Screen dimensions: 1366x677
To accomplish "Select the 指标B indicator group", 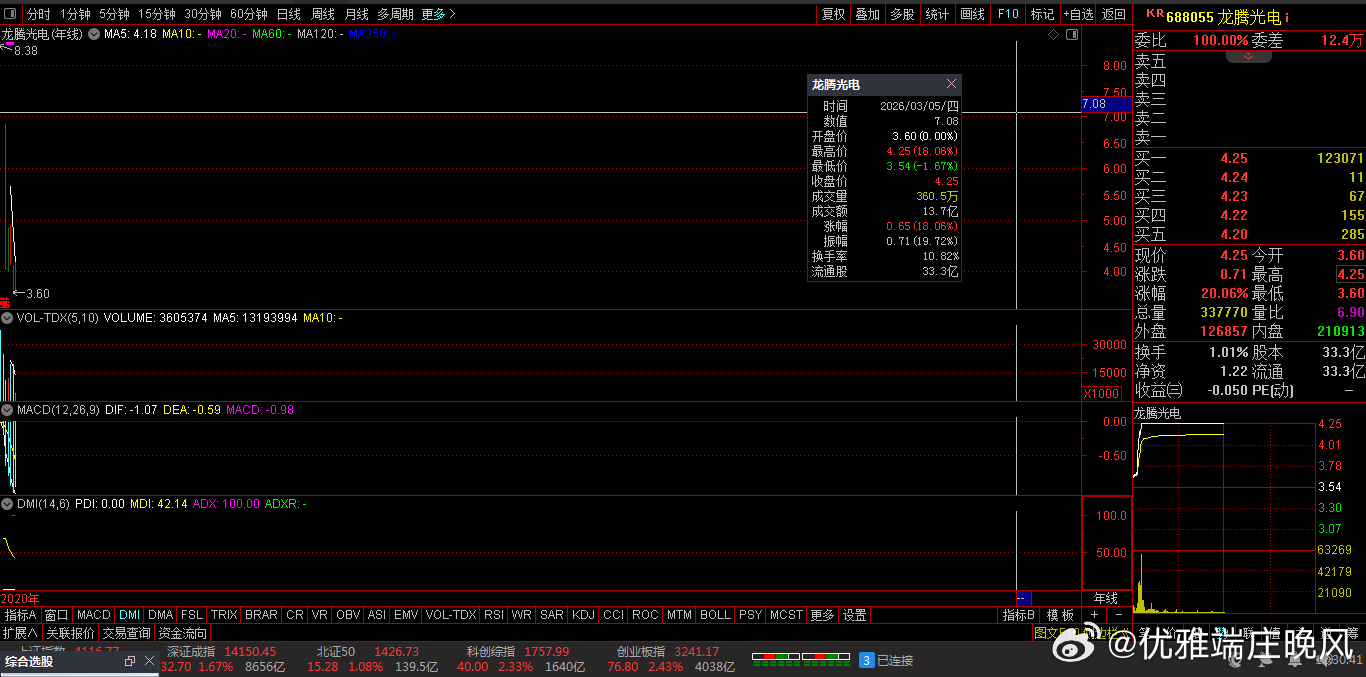I will pos(1019,615).
